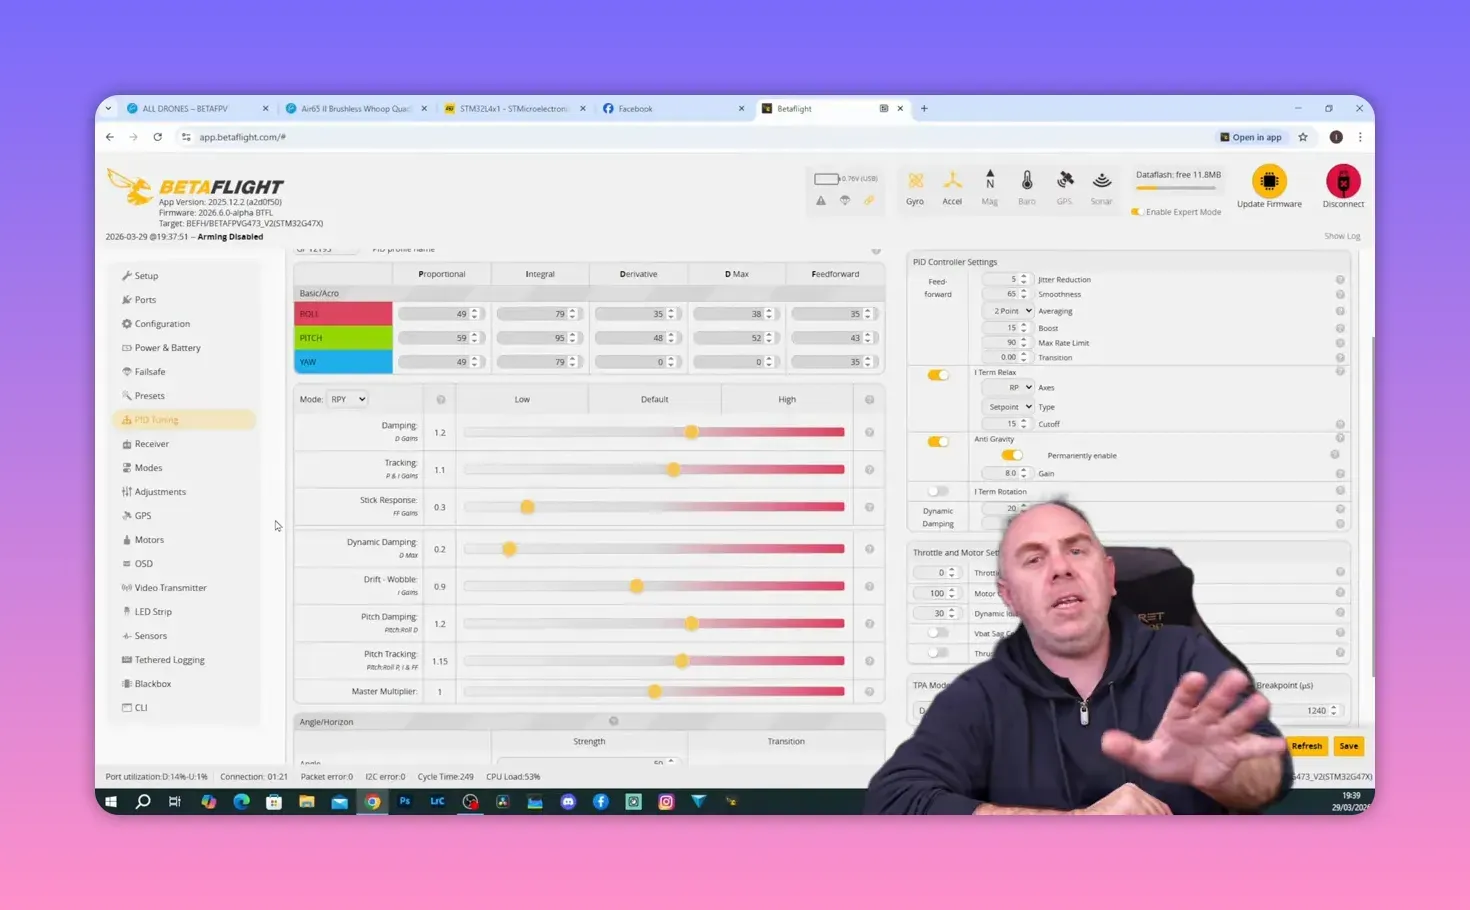This screenshot has height=910, width=1470.
Task: Disable the I Term Relax toggle
Action: (x=938, y=375)
